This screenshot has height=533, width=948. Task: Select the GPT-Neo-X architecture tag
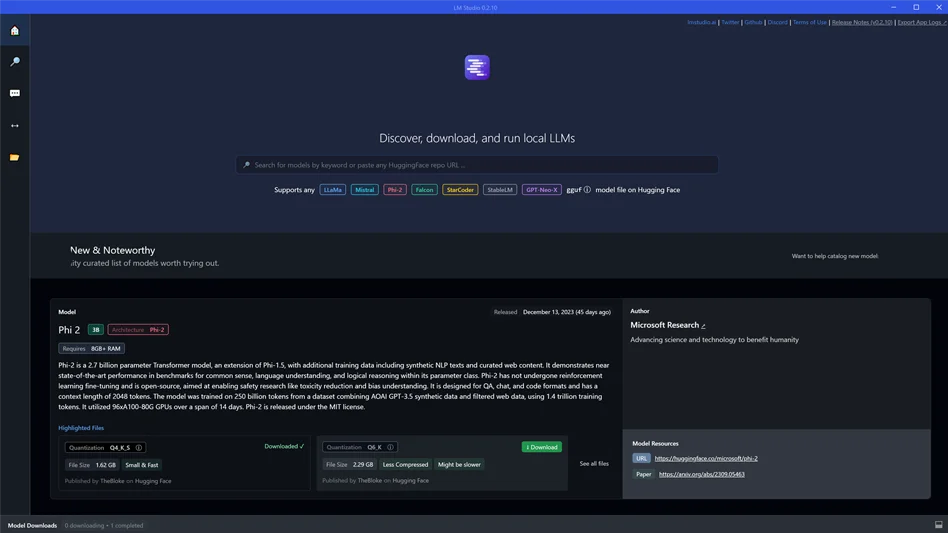542,190
